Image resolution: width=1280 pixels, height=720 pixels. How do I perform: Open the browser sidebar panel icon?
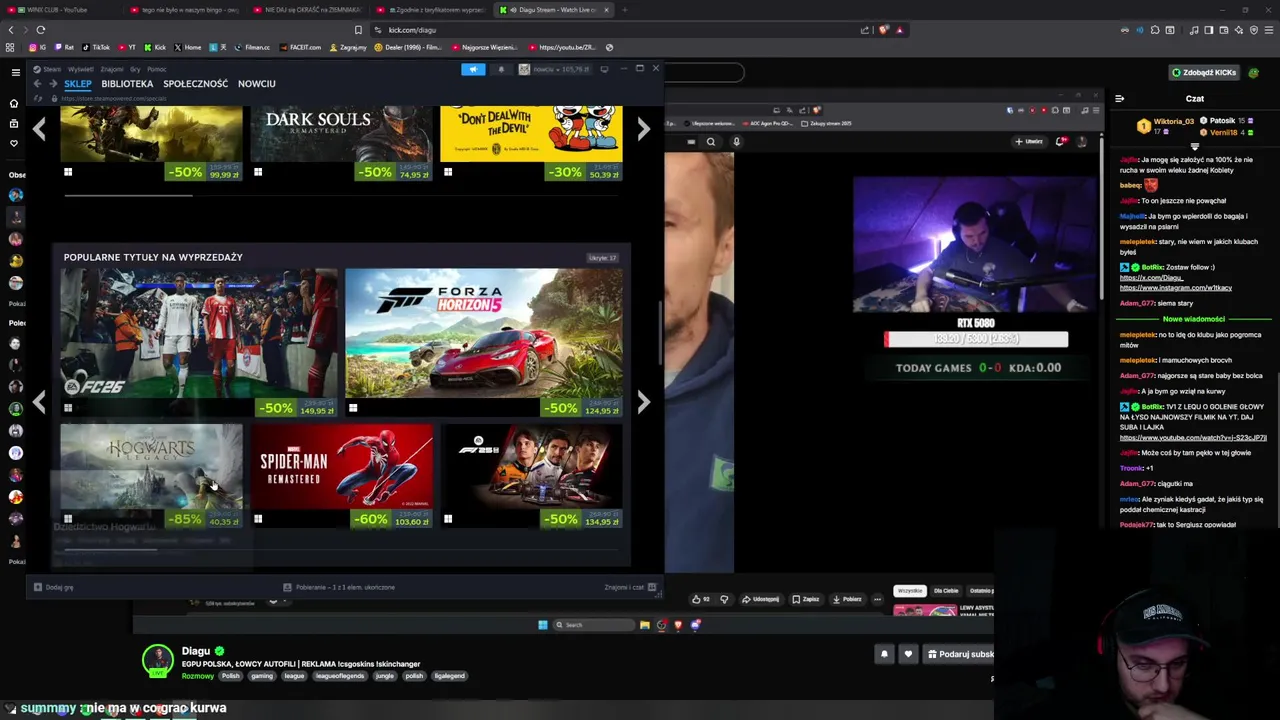[x=1208, y=30]
